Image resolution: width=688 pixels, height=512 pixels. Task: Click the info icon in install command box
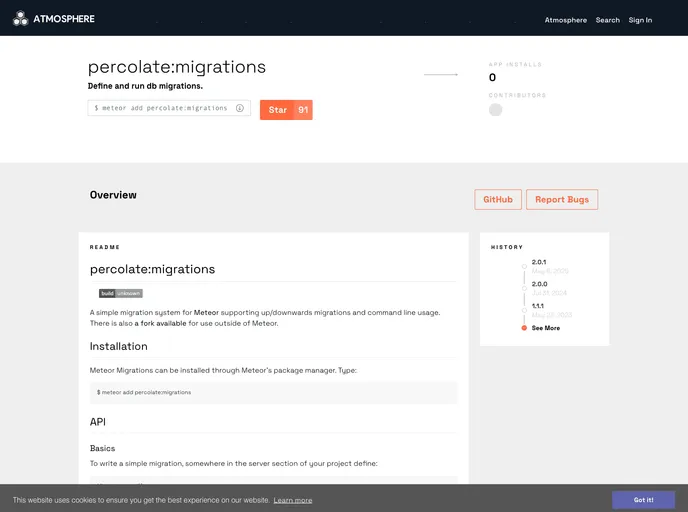pyautogui.click(x=240, y=108)
